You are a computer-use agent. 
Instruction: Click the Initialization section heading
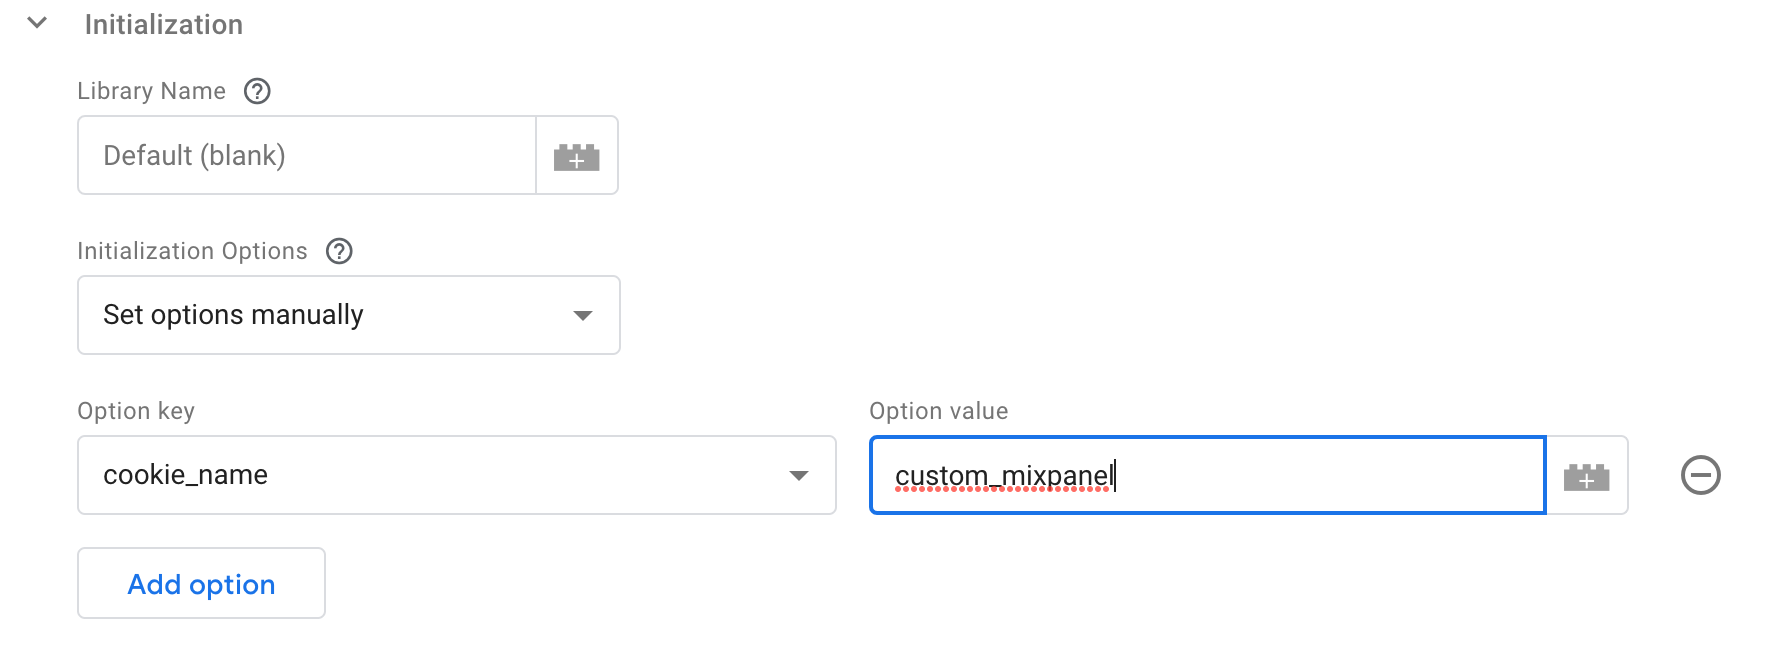164,24
